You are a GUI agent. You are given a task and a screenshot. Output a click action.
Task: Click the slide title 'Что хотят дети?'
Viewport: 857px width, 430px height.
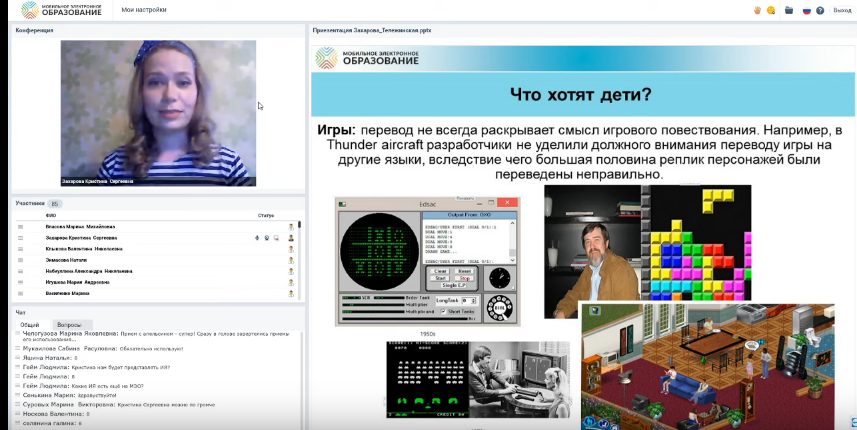pos(580,95)
